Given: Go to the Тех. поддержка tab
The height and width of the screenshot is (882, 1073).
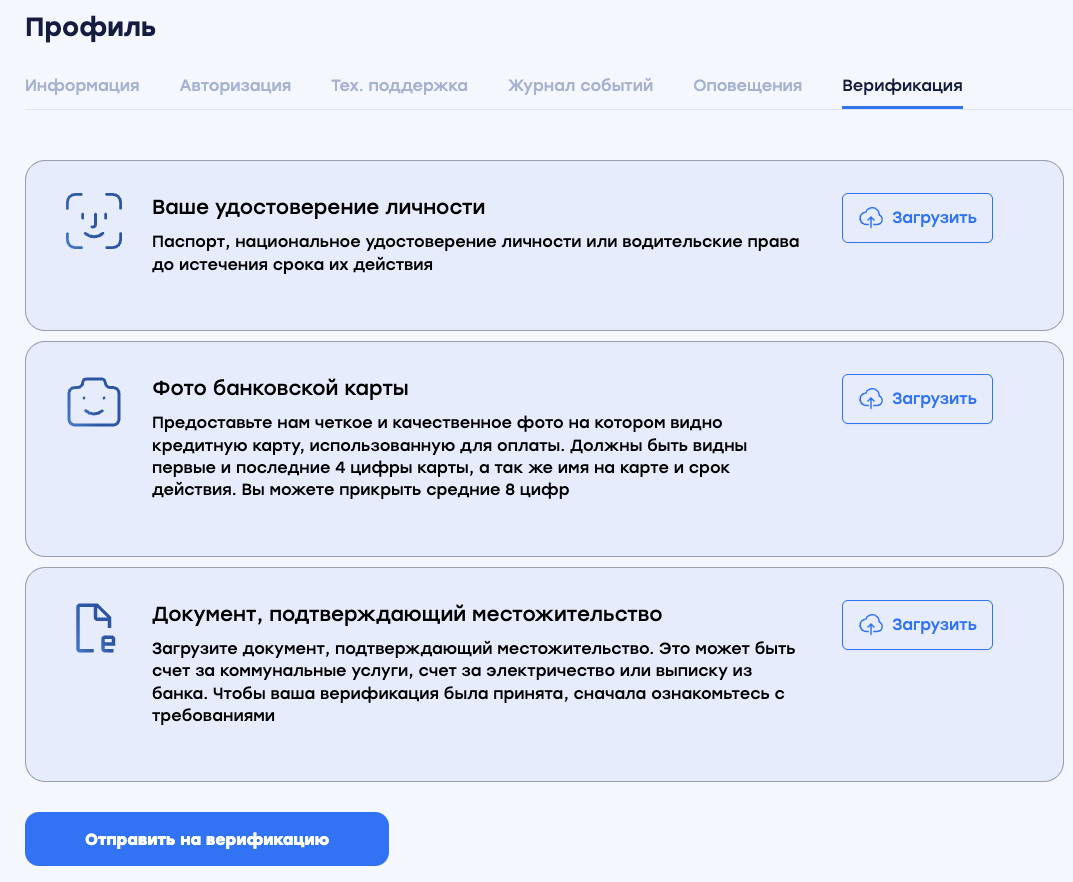Looking at the screenshot, I should pos(399,86).
